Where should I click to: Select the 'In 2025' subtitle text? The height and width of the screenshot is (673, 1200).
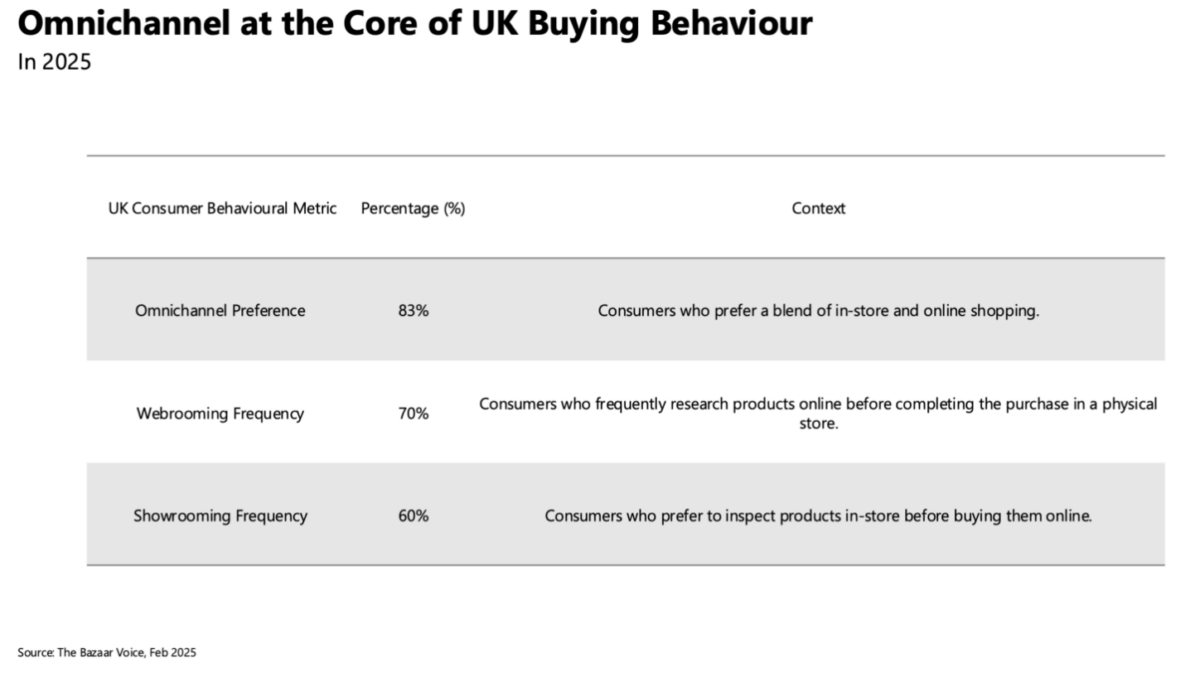[55, 62]
